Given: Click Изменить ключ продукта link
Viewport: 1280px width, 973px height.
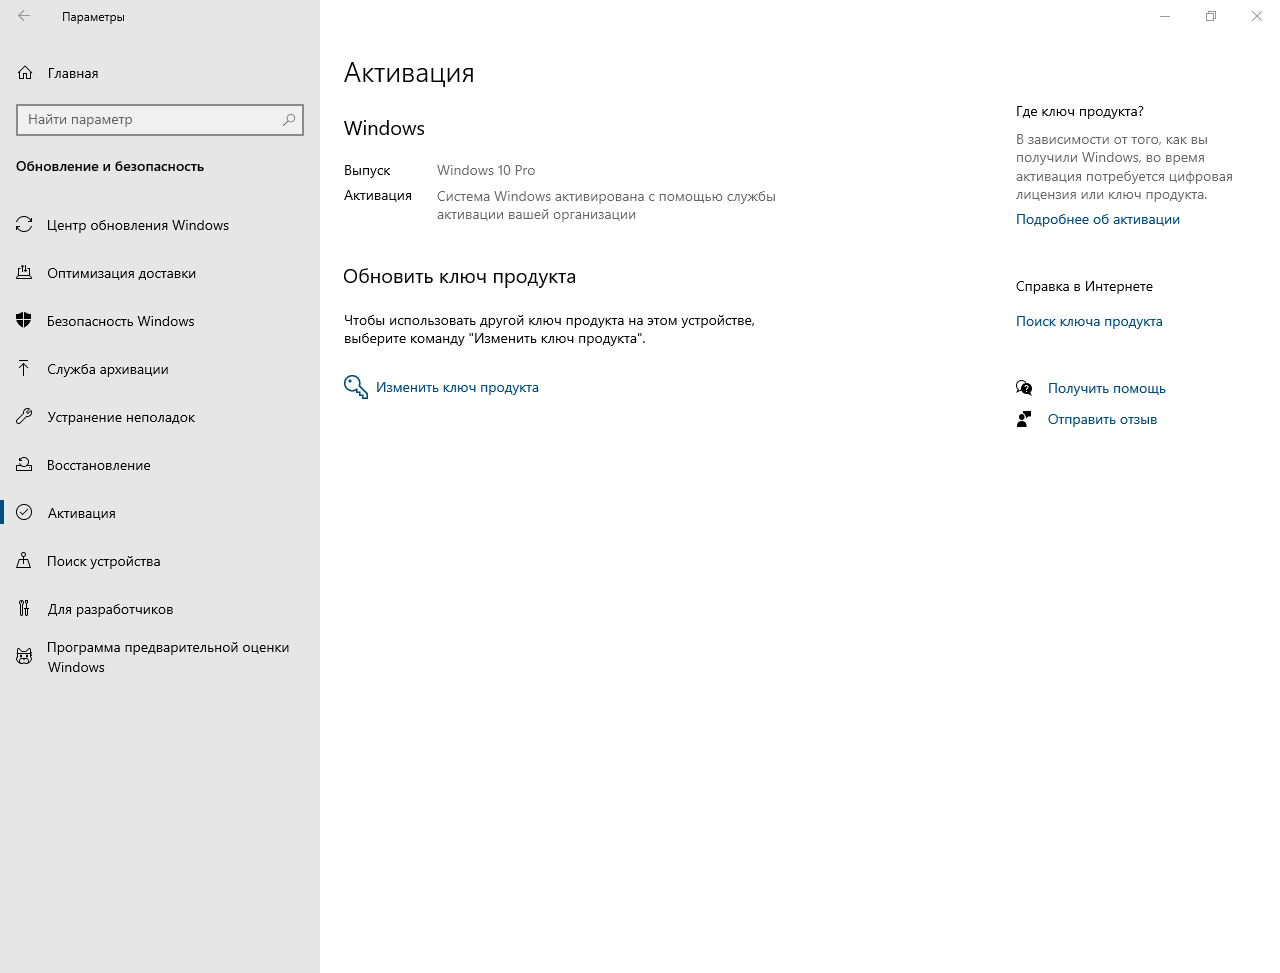Looking at the screenshot, I should click(x=457, y=387).
